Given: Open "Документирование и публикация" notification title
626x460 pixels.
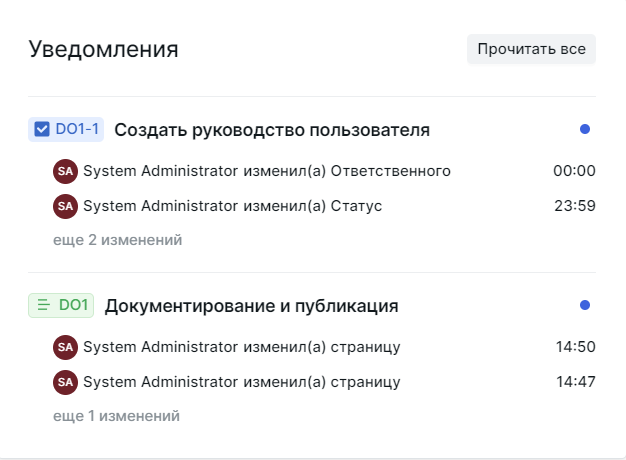Looking at the screenshot, I should coord(251,306).
